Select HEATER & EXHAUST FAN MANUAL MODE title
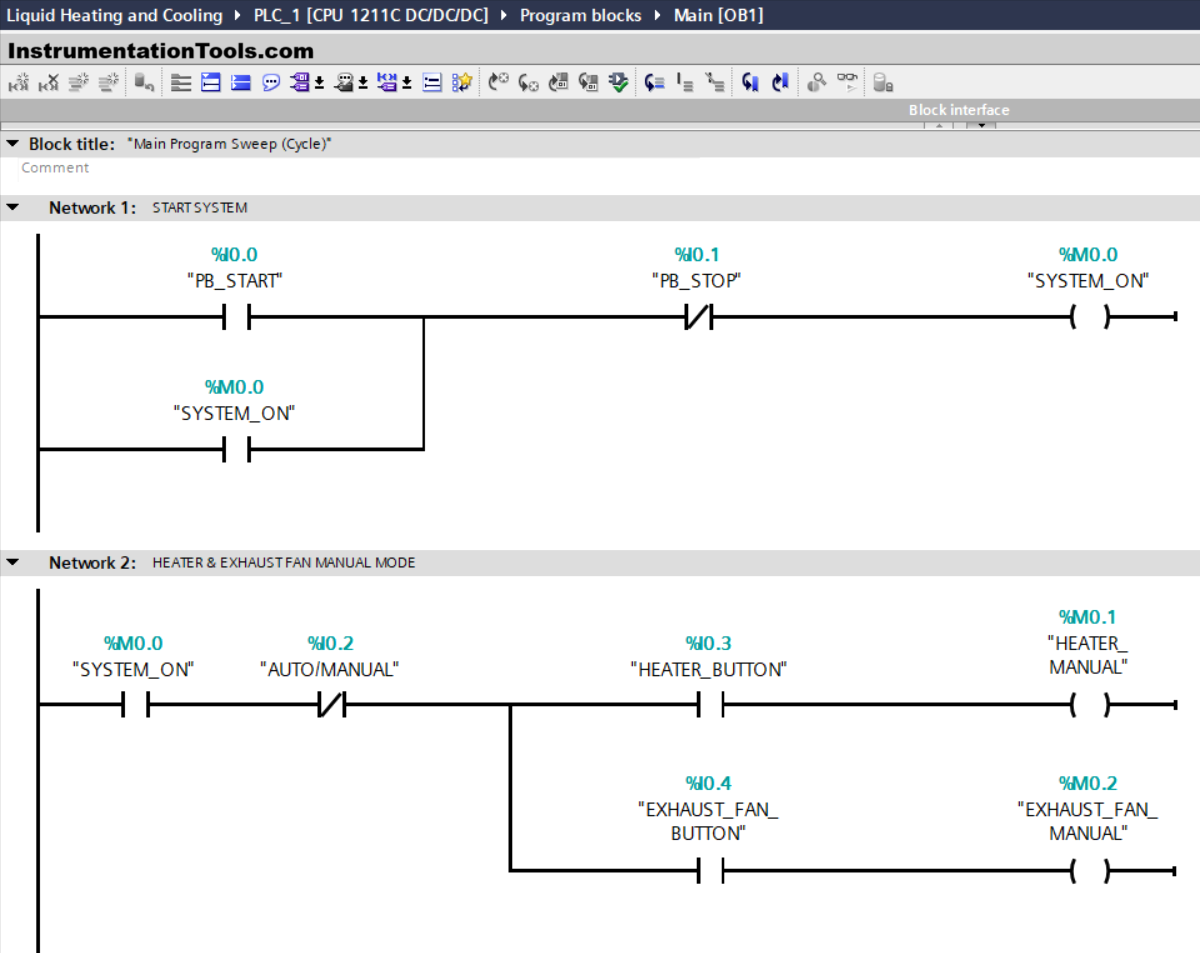Screen dimensions: 1200x953 [284, 563]
